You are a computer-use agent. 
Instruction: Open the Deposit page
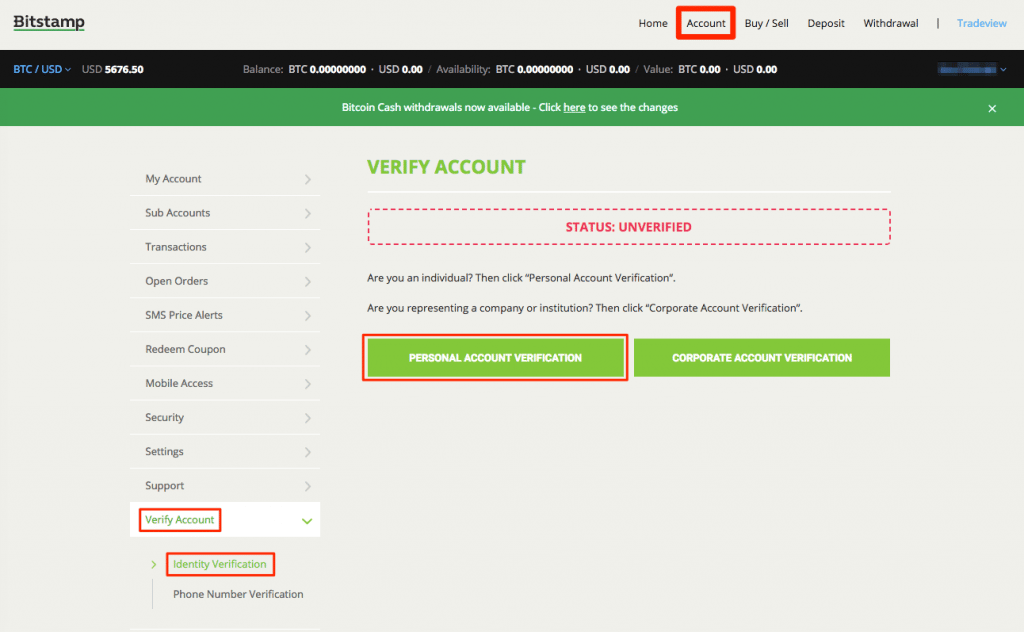826,23
